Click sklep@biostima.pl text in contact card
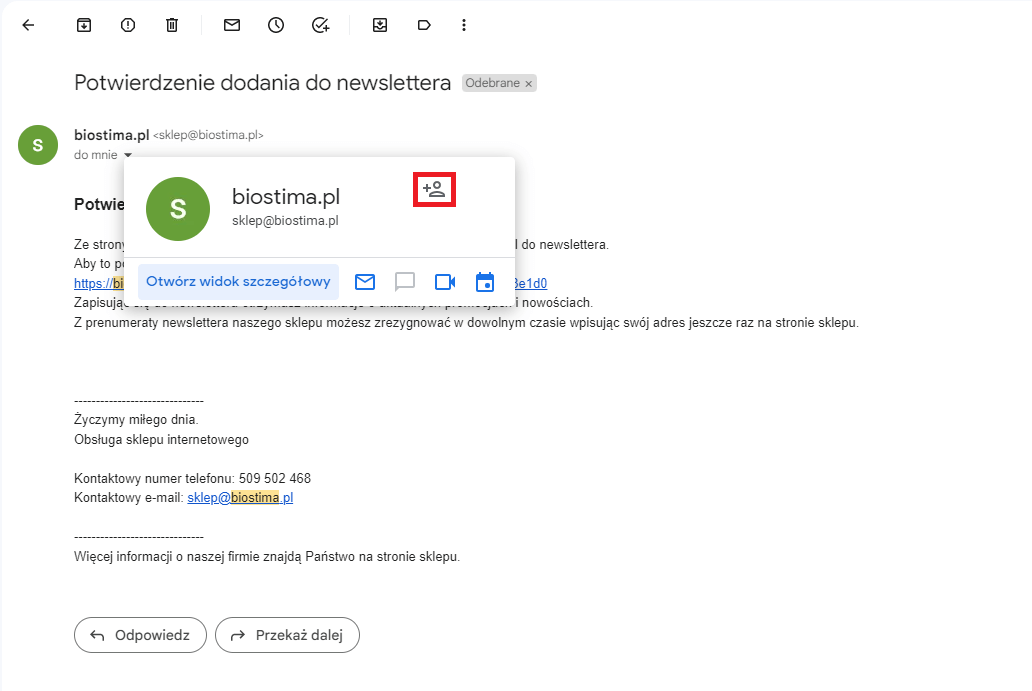The height and width of the screenshot is (691, 1032). point(286,220)
